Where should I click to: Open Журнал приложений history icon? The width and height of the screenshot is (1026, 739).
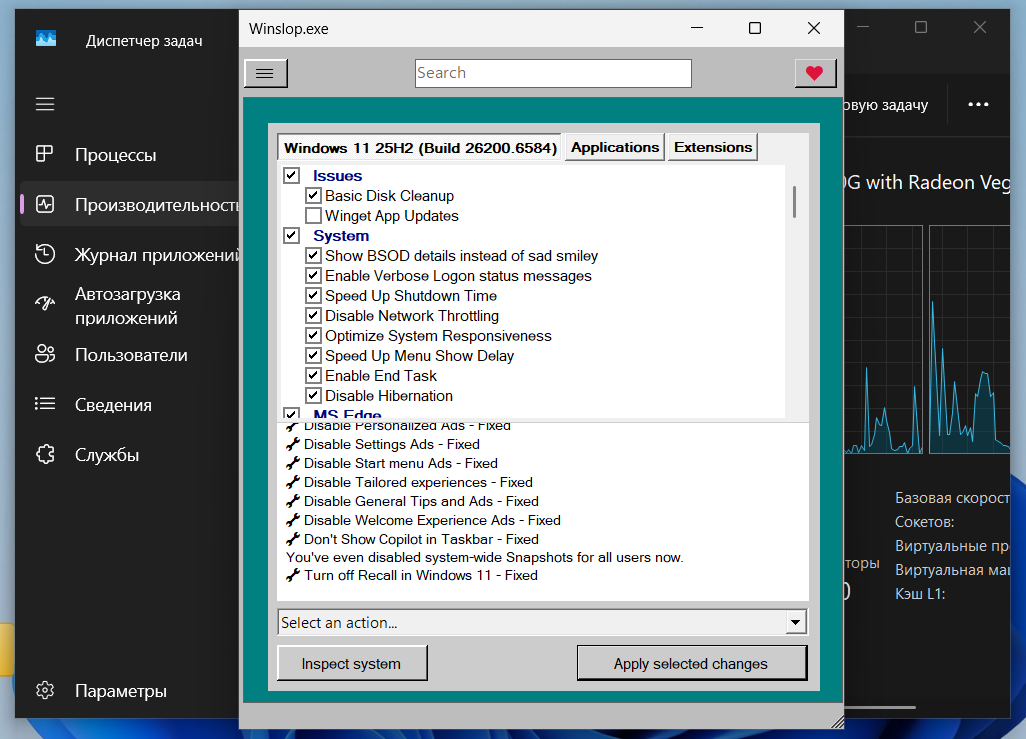(x=44, y=254)
